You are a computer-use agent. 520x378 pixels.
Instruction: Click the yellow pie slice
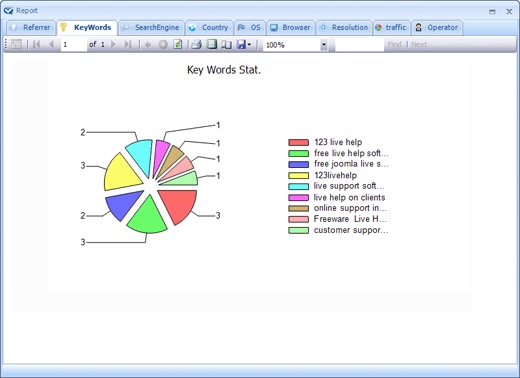[x=120, y=174]
